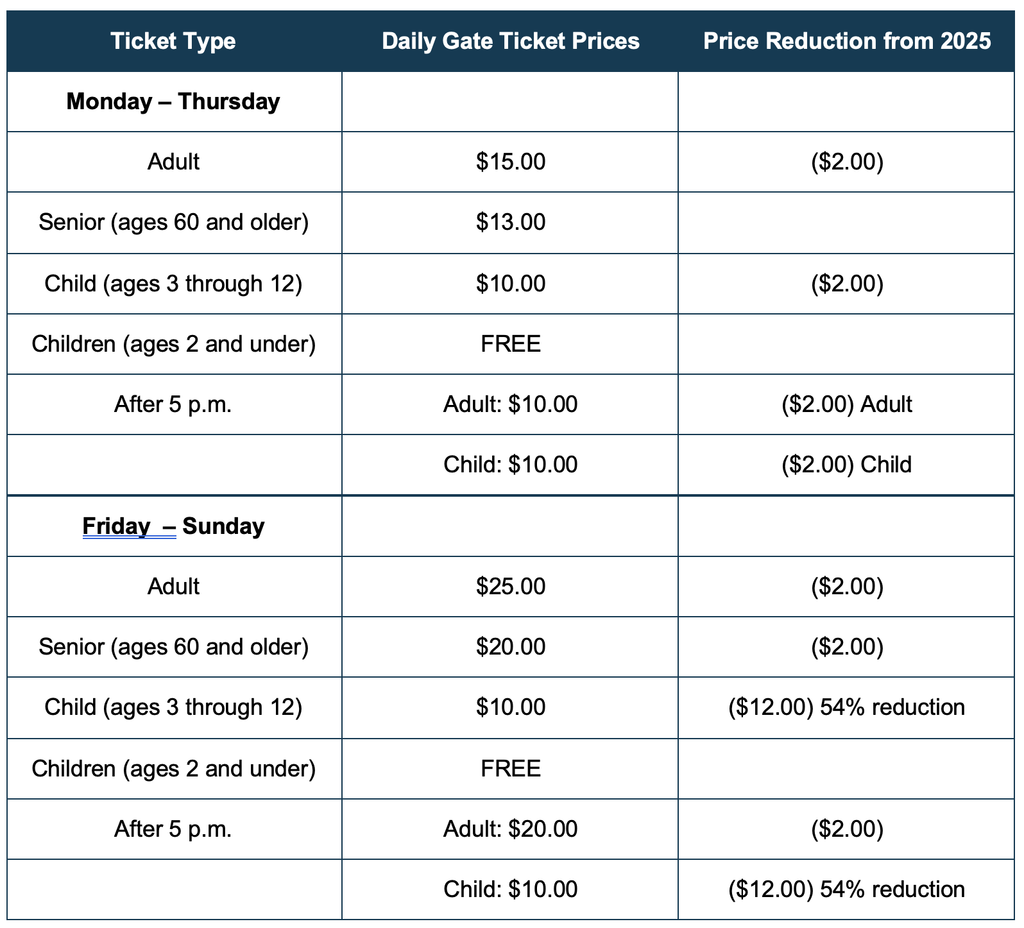
Task: Select the $15.00 weekday adult price cell
Action: pyautogui.click(x=510, y=162)
